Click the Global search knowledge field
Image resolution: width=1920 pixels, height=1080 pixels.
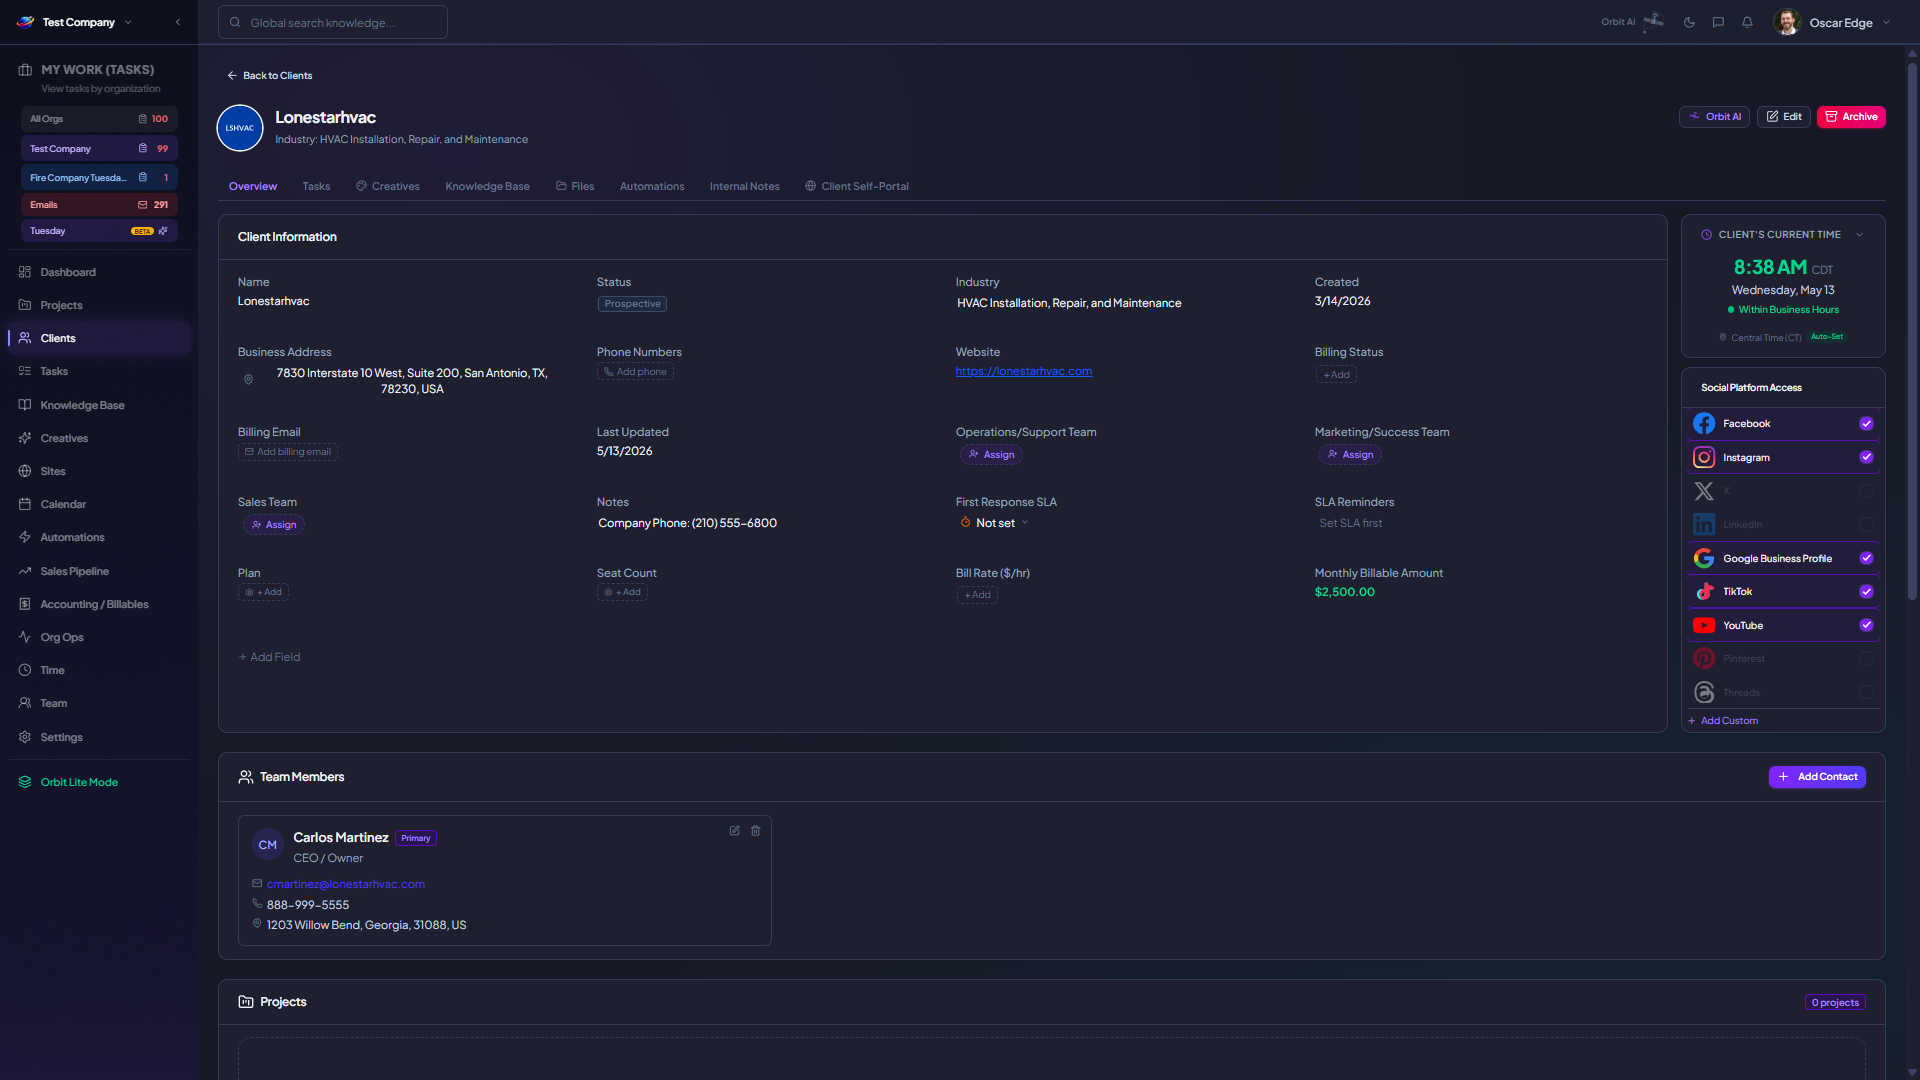(333, 22)
